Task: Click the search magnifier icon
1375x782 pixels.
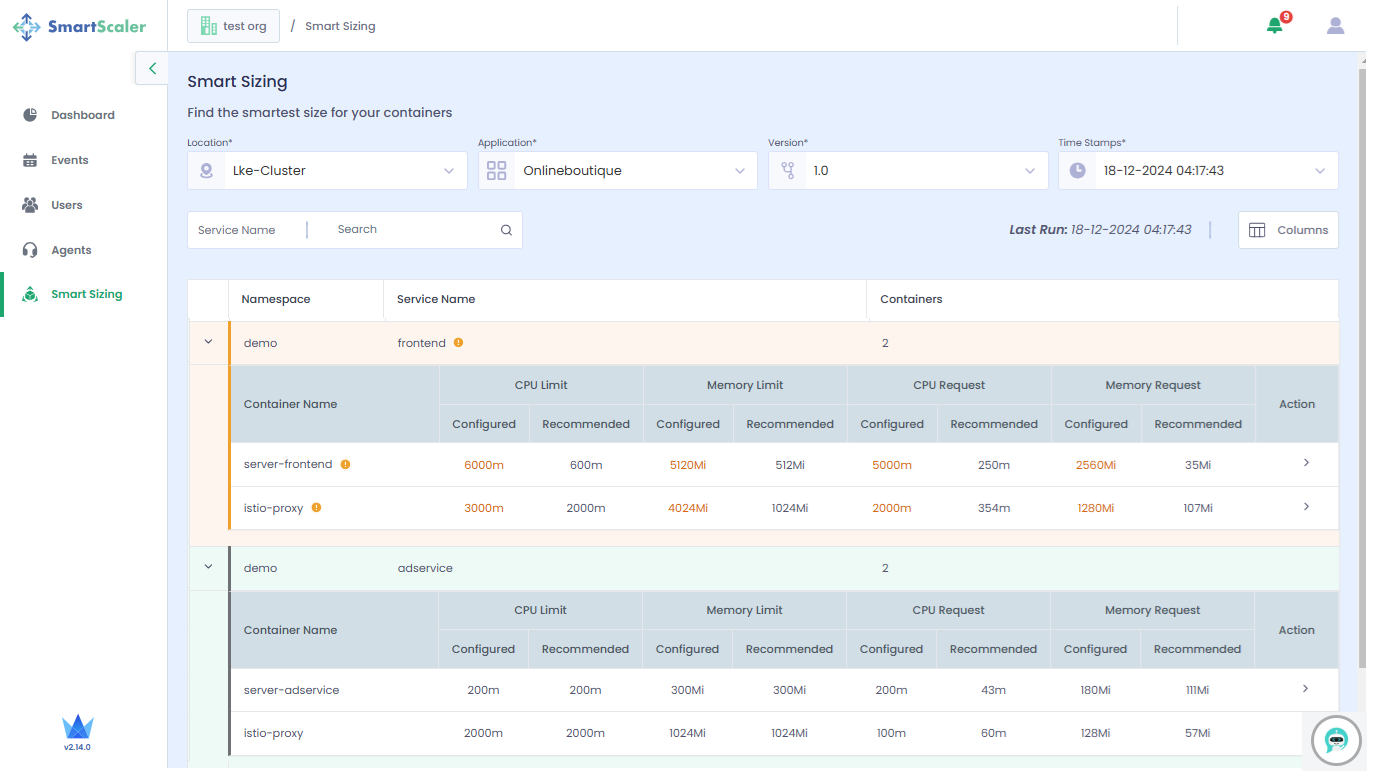Action: click(x=506, y=230)
